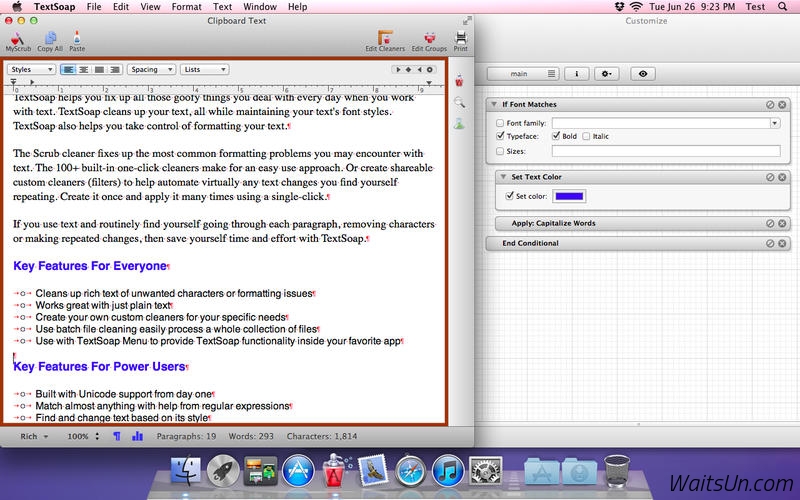
Task: Click the red soap icon in the side strip
Action: coord(459,80)
